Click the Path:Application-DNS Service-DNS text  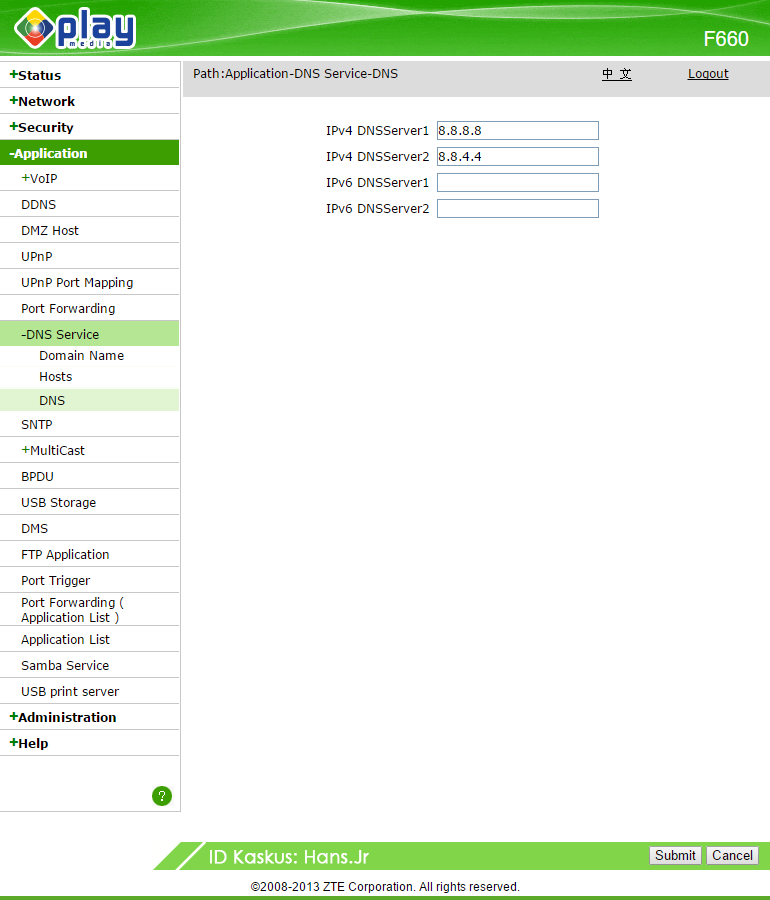(x=295, y=73)
